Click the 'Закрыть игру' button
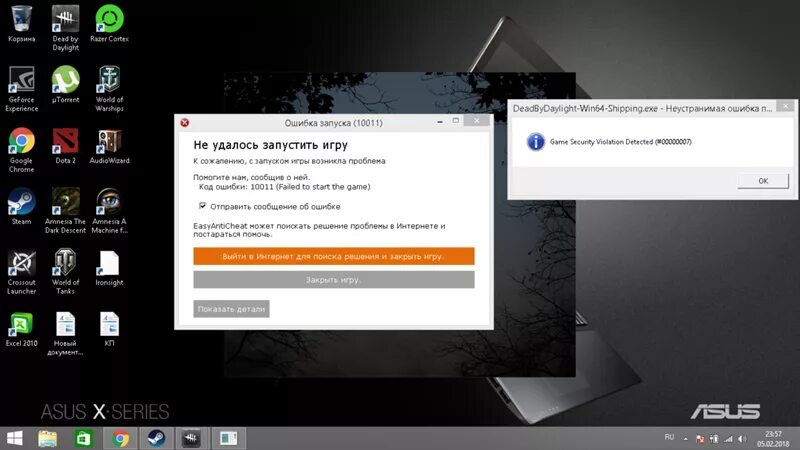This screenshot has width=800, height=450. pyautogui.click(x=334, y=280)
